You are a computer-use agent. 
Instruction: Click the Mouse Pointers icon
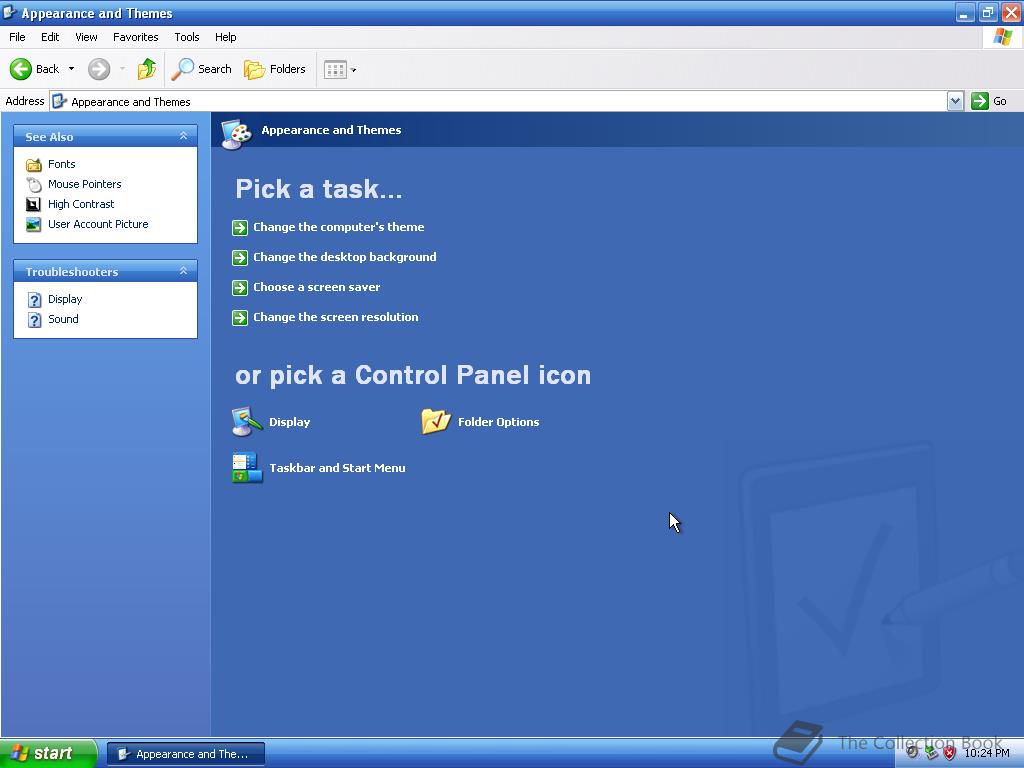pyautogui.click(x=33, y=185)
